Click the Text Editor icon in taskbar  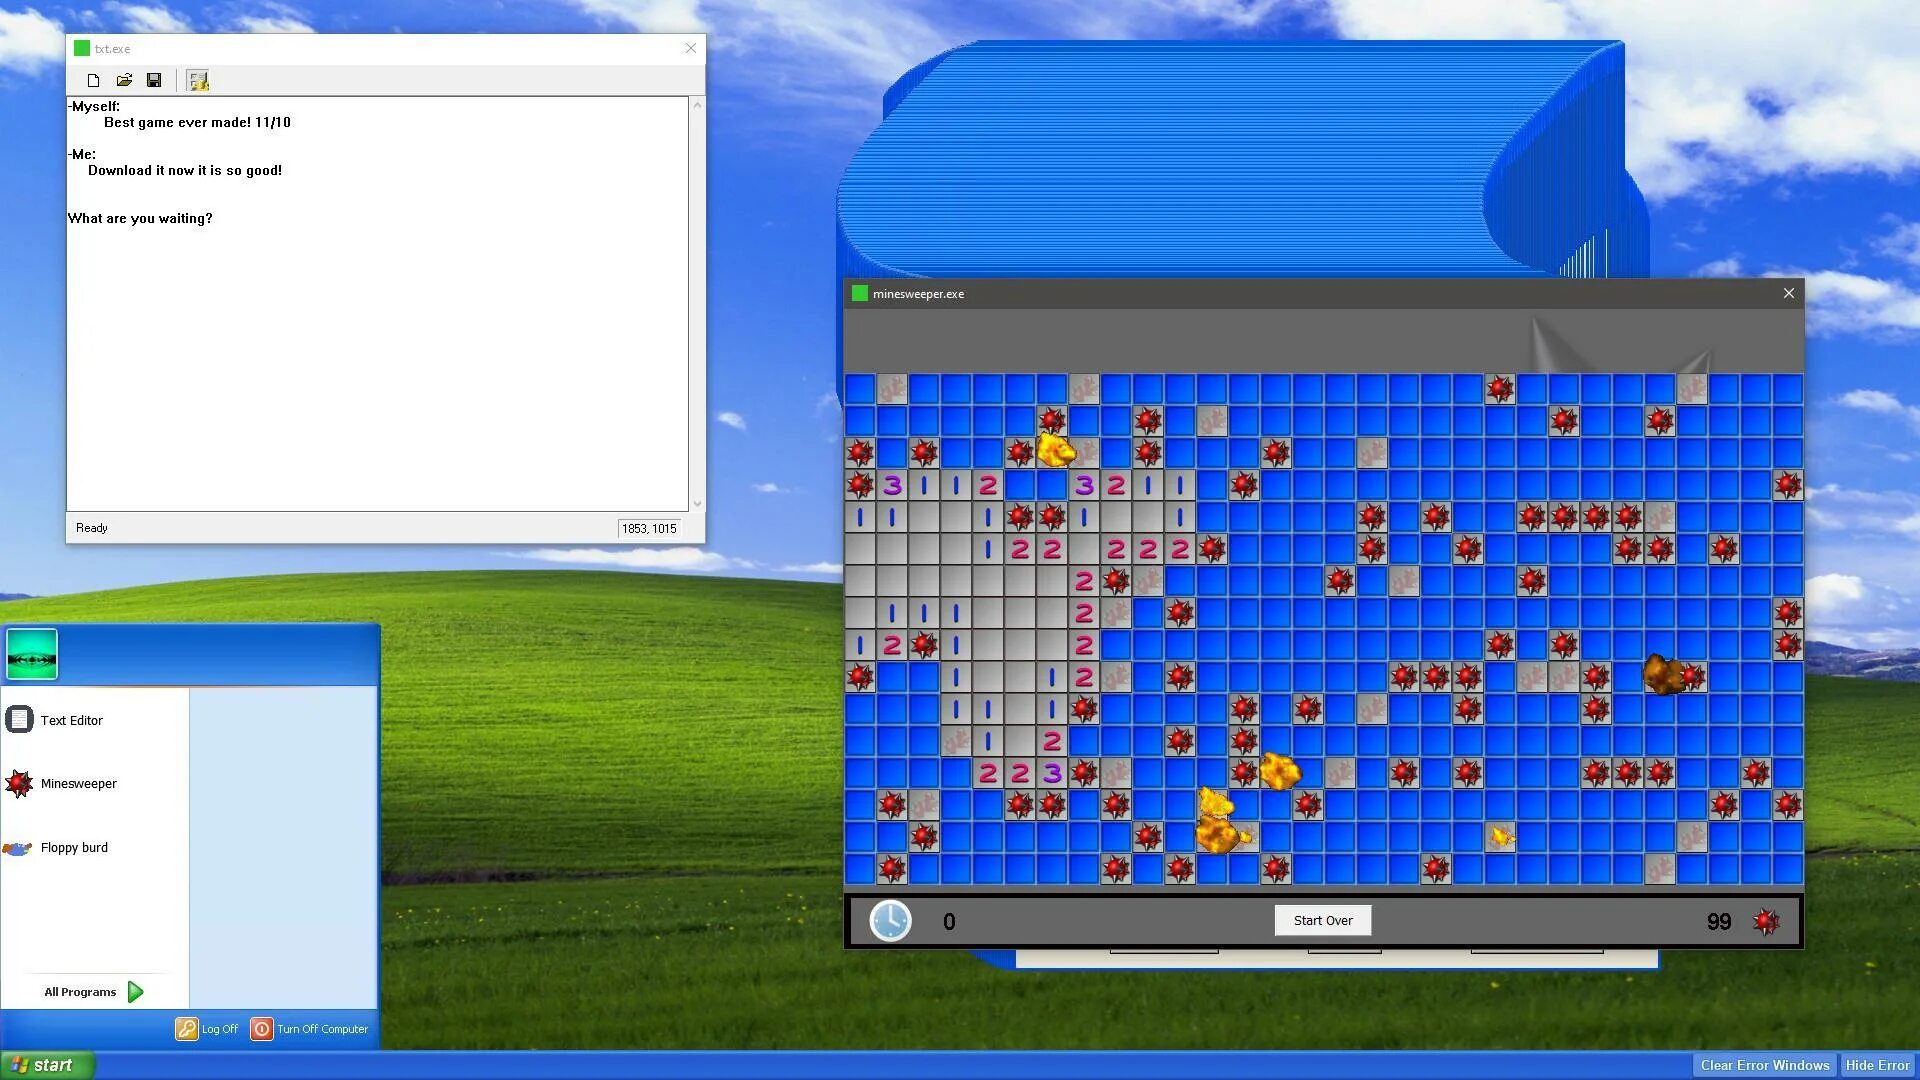20,720
